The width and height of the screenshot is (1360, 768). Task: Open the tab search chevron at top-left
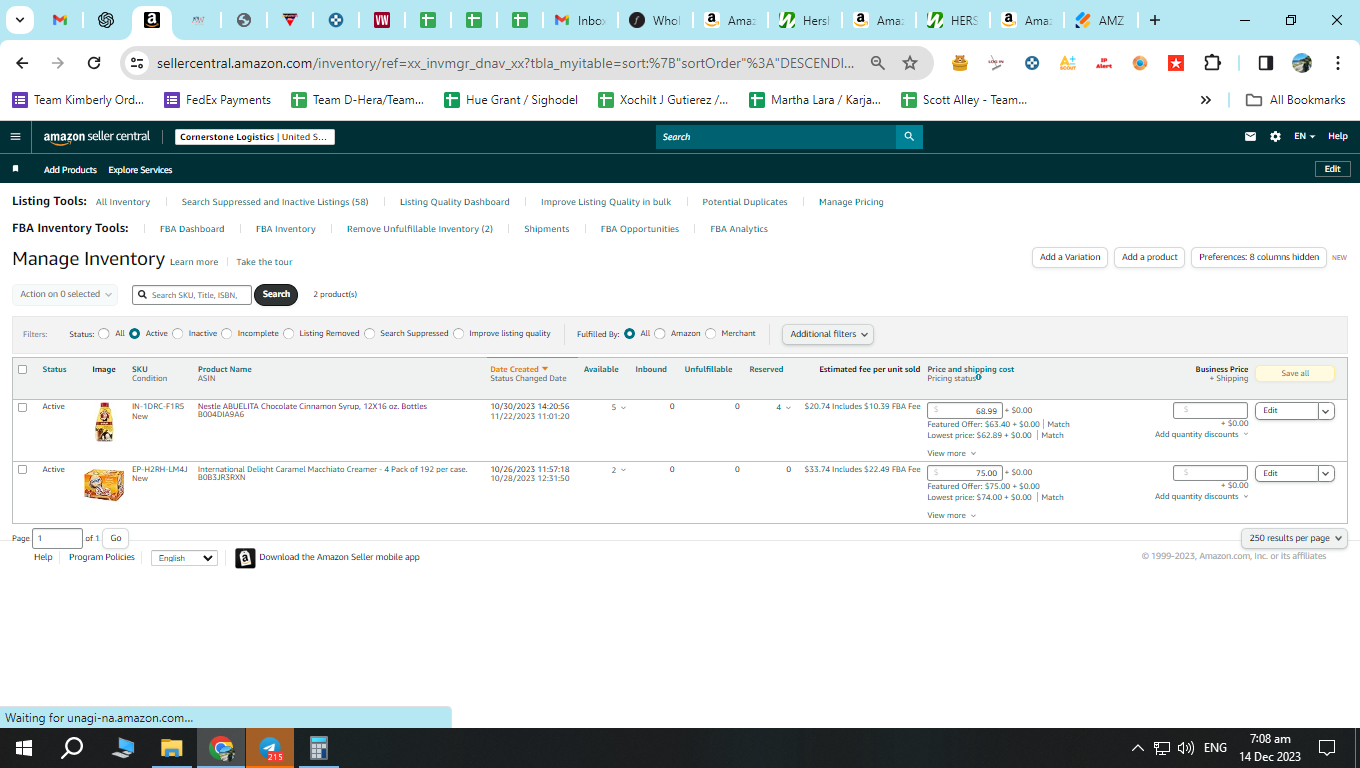(x=20, y=20)
